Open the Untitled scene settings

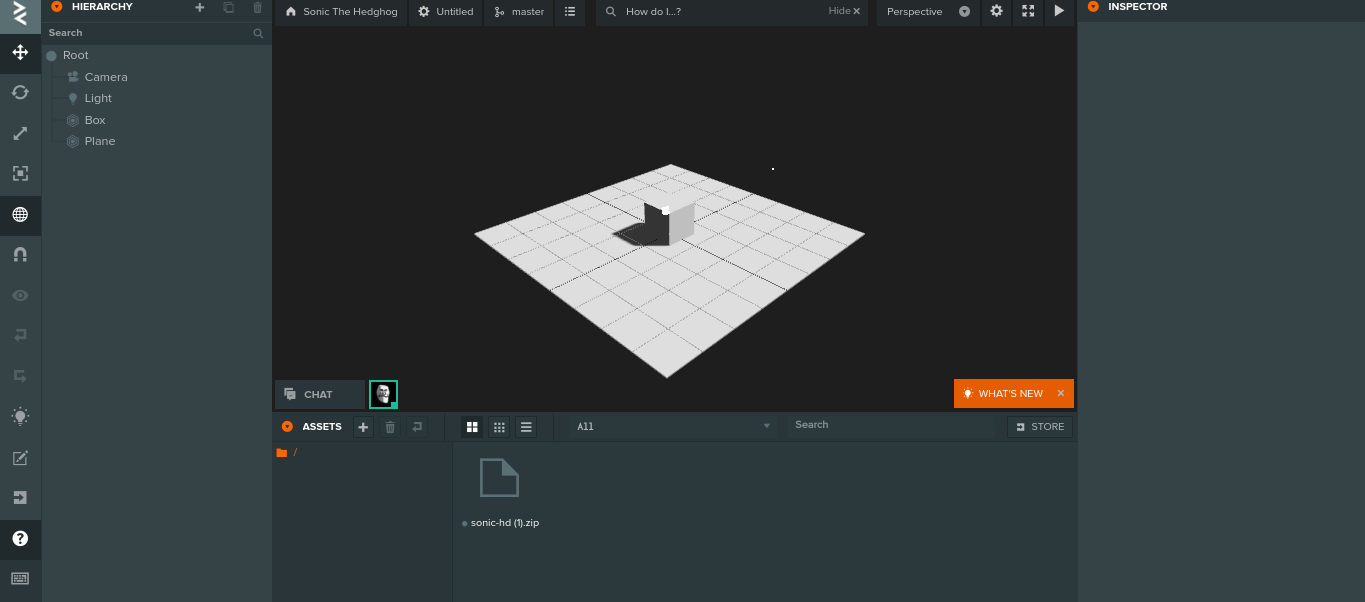pos(445,12)
